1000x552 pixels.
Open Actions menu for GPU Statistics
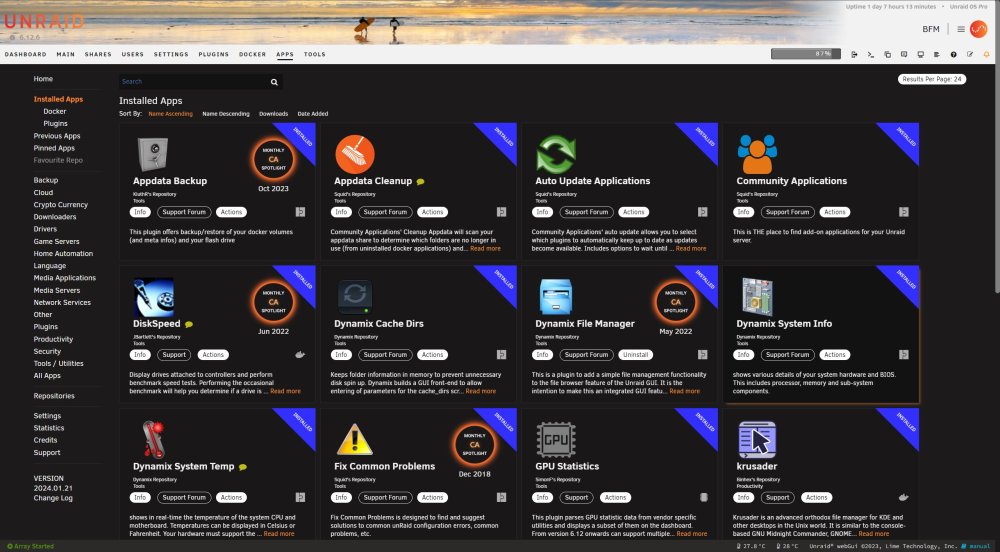point(615,498)
